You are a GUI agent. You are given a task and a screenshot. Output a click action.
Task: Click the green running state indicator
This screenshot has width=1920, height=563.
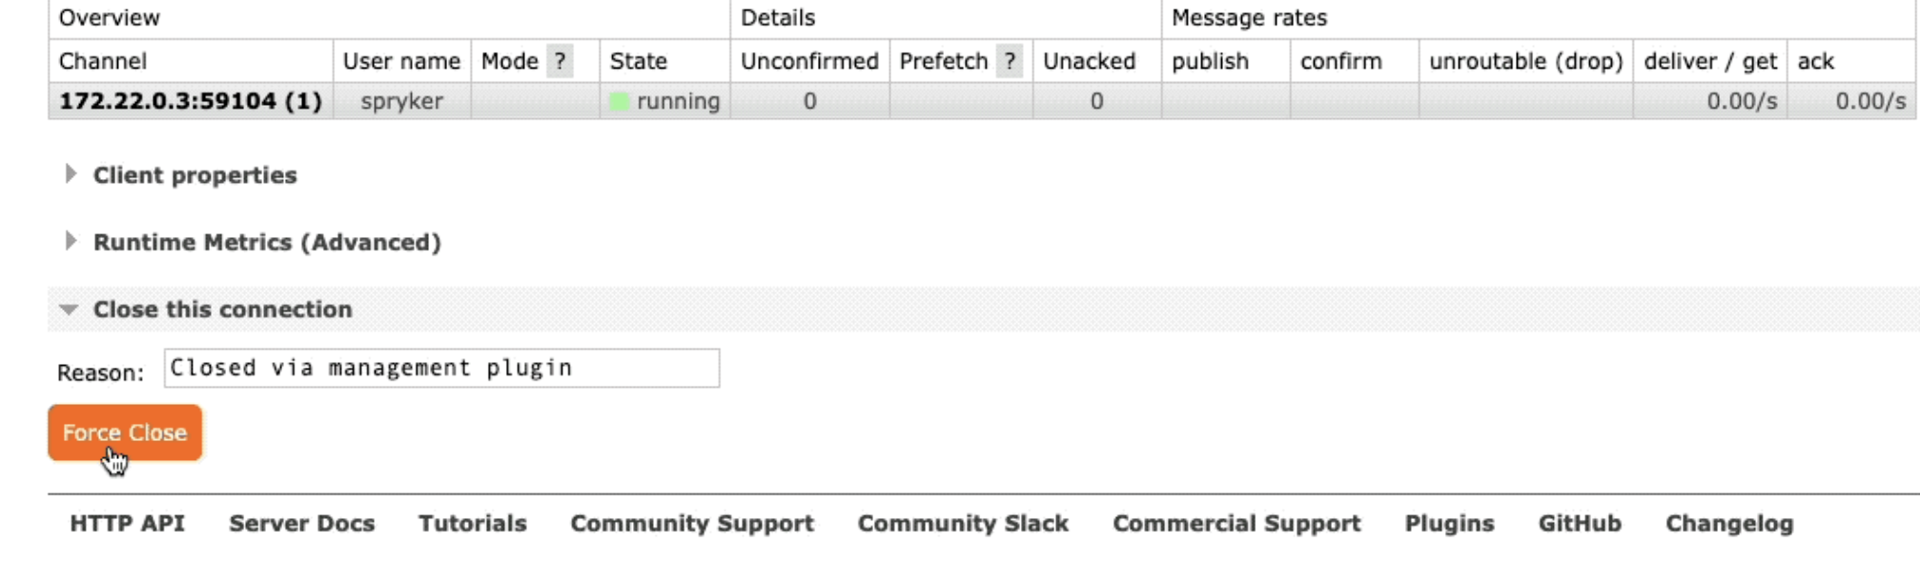619,101
